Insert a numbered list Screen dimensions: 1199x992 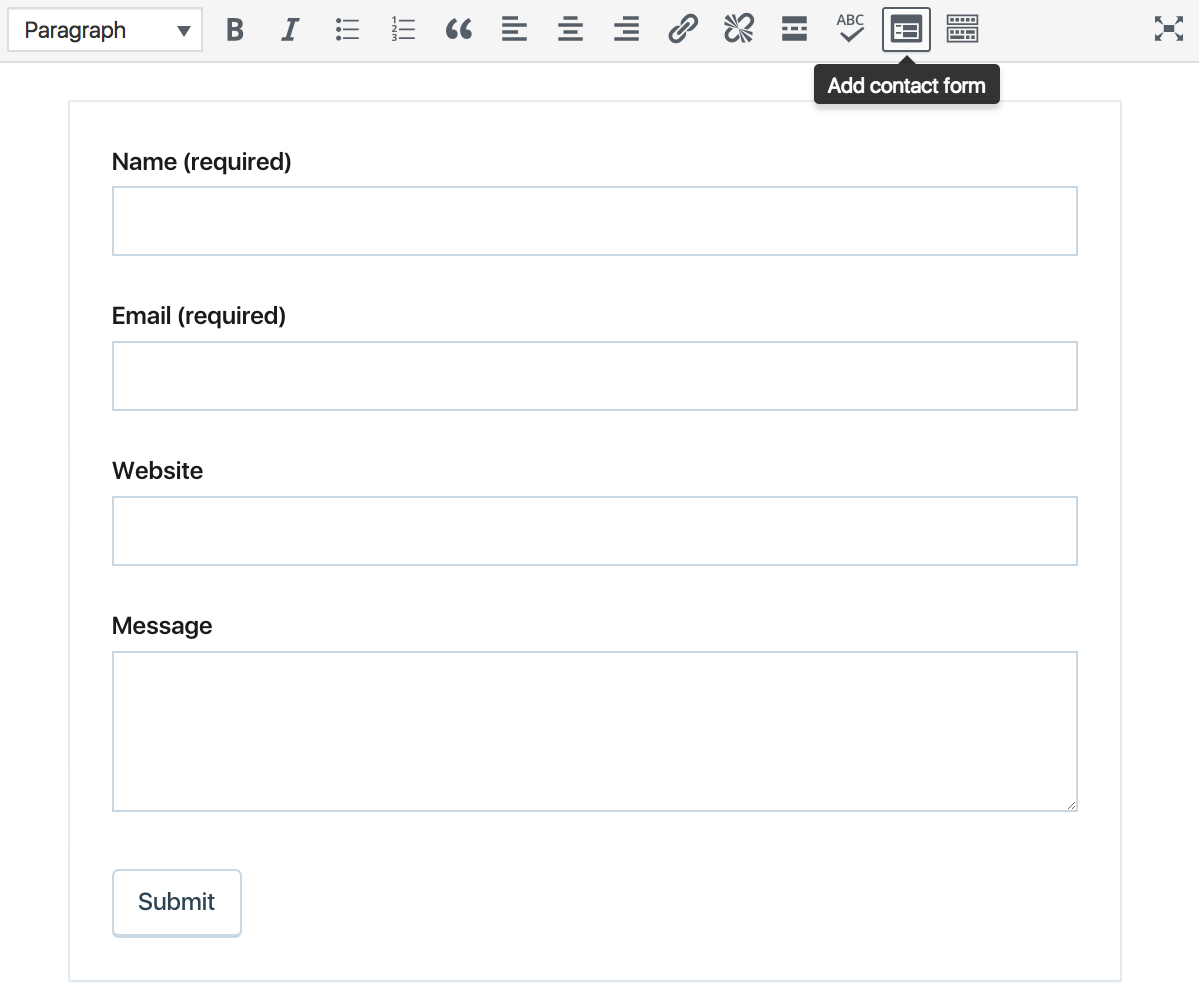[403, 30]
